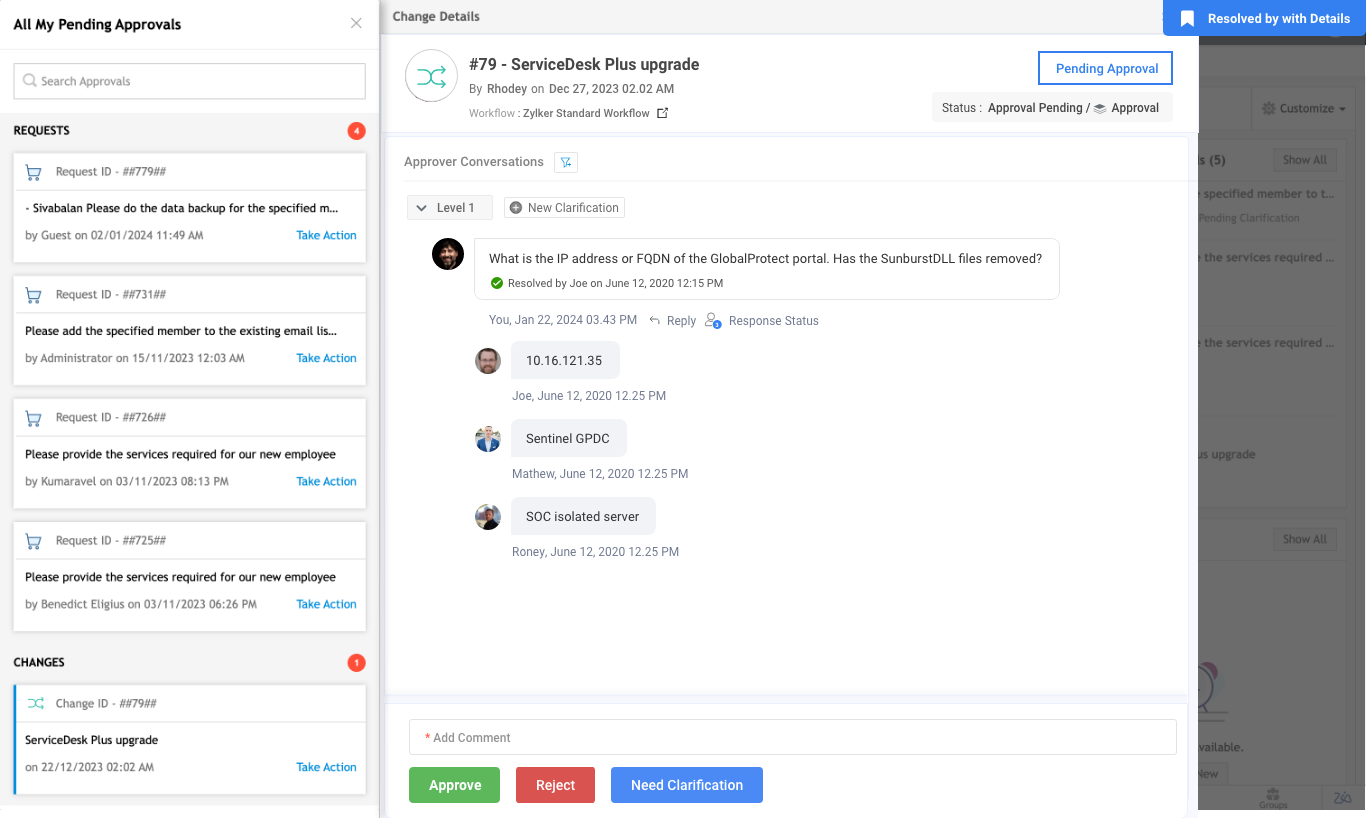
Task: Add a New Clarification
Action: pos(564,208)
